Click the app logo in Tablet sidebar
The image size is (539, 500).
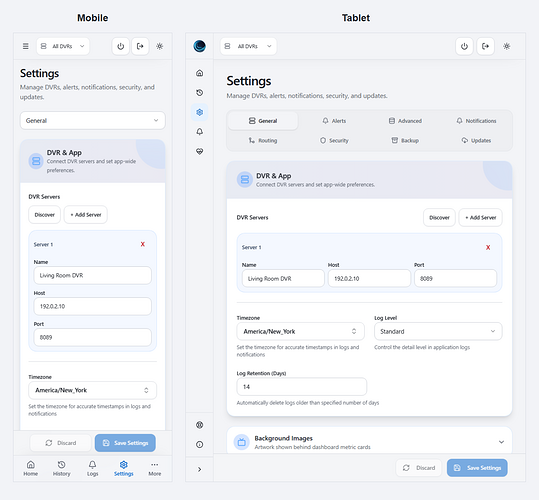coord(199,46)
